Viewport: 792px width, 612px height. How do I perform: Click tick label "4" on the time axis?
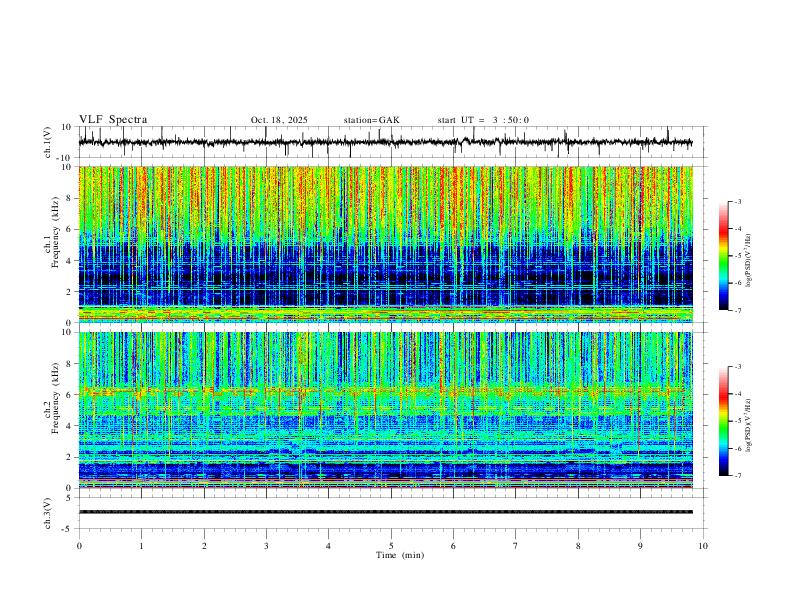(x=329, y=546)
